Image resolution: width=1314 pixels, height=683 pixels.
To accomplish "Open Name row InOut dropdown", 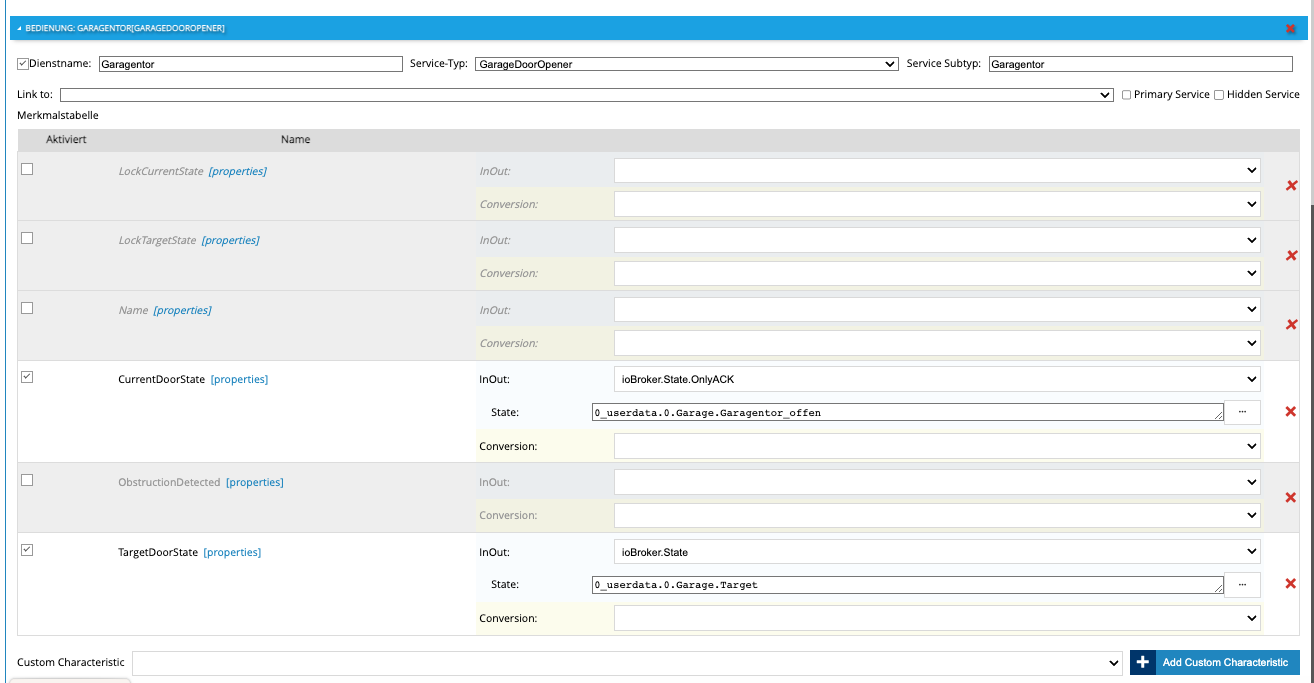I will tap(937, 310).
